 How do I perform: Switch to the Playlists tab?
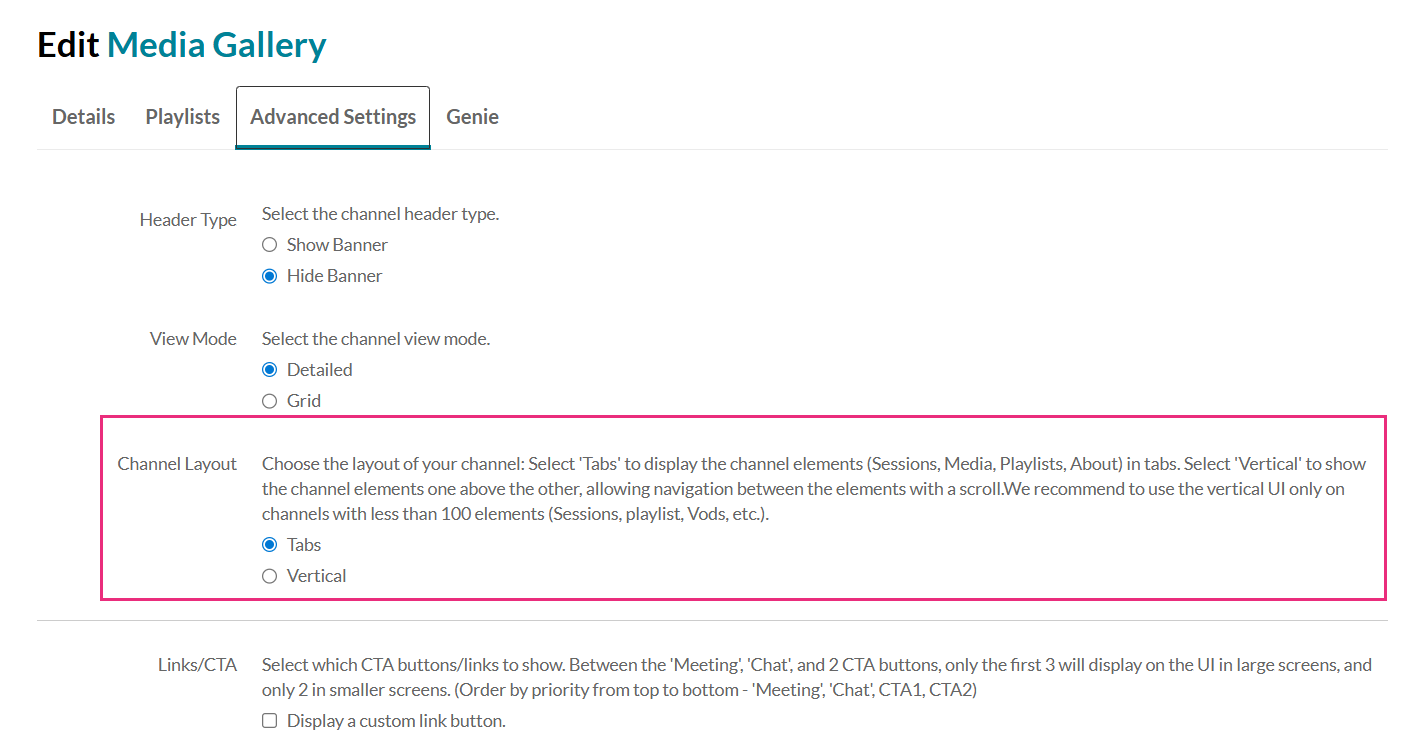182,117
